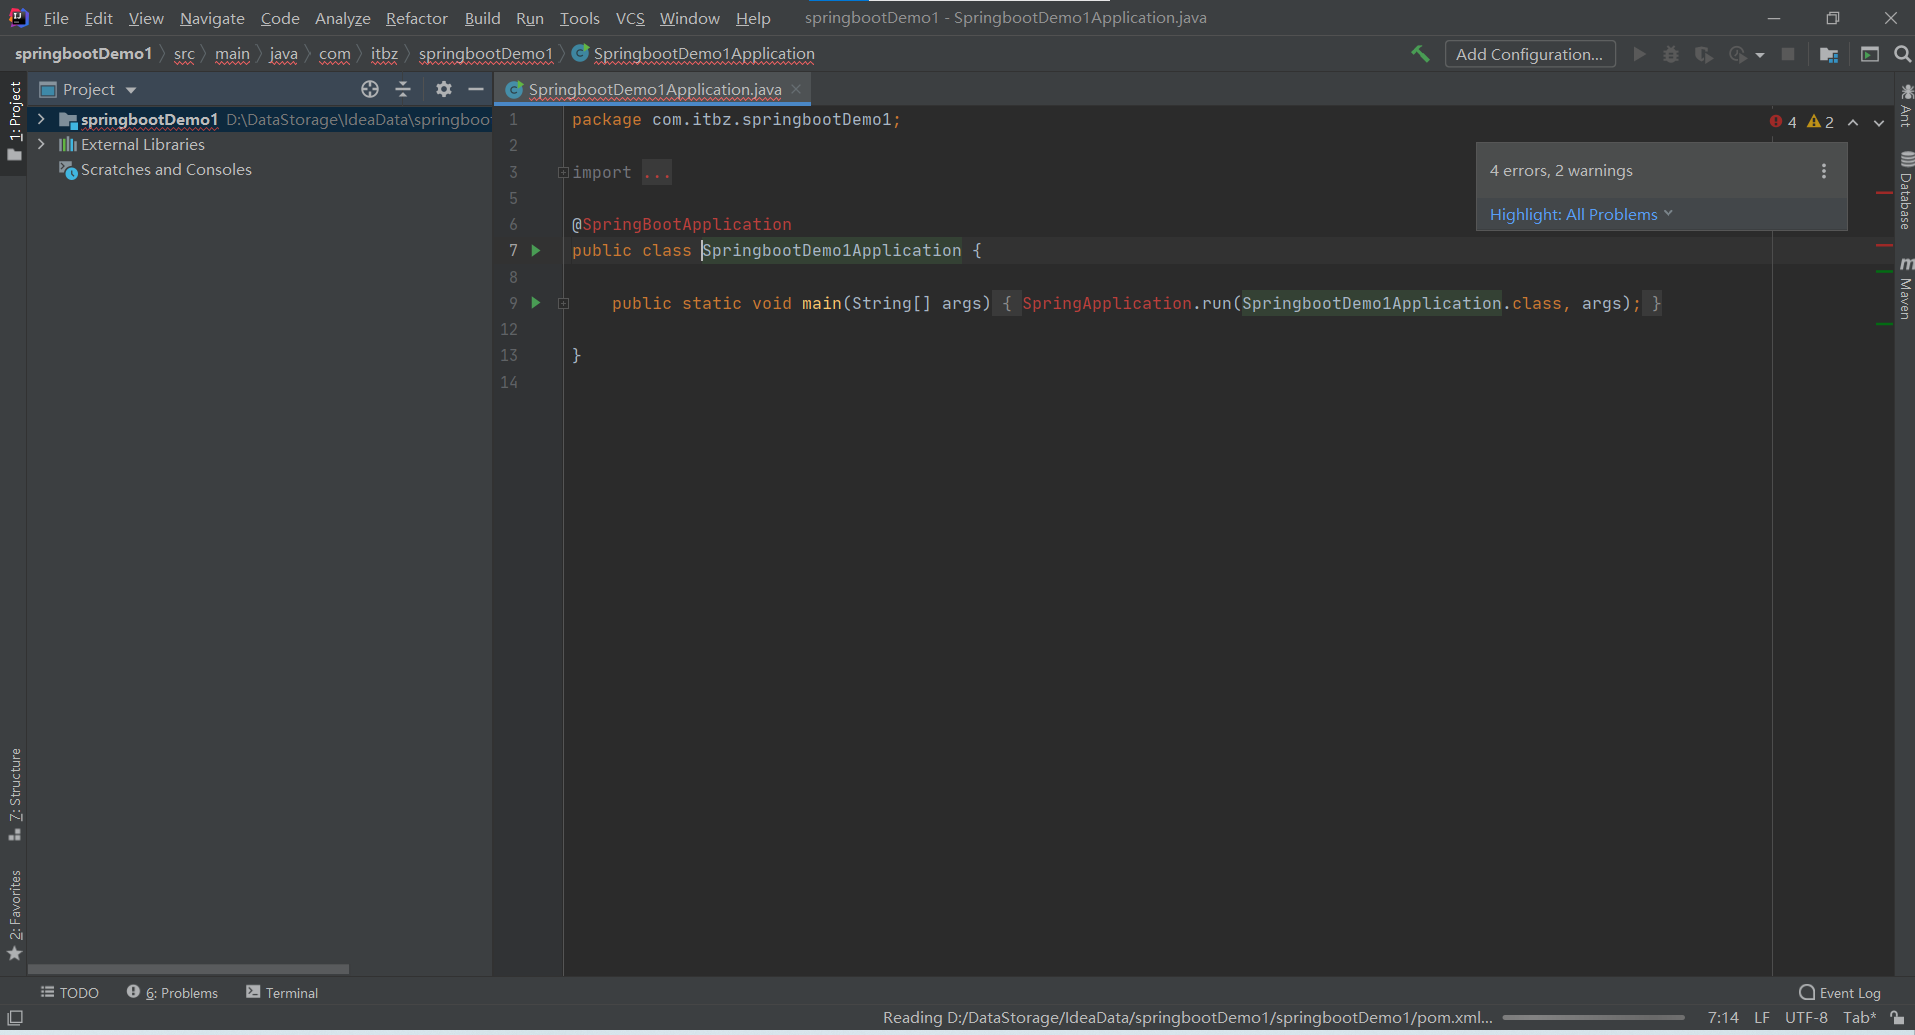Open the TODO tool window
This screenshot has height=1035, width=1915.
[69, 993]
